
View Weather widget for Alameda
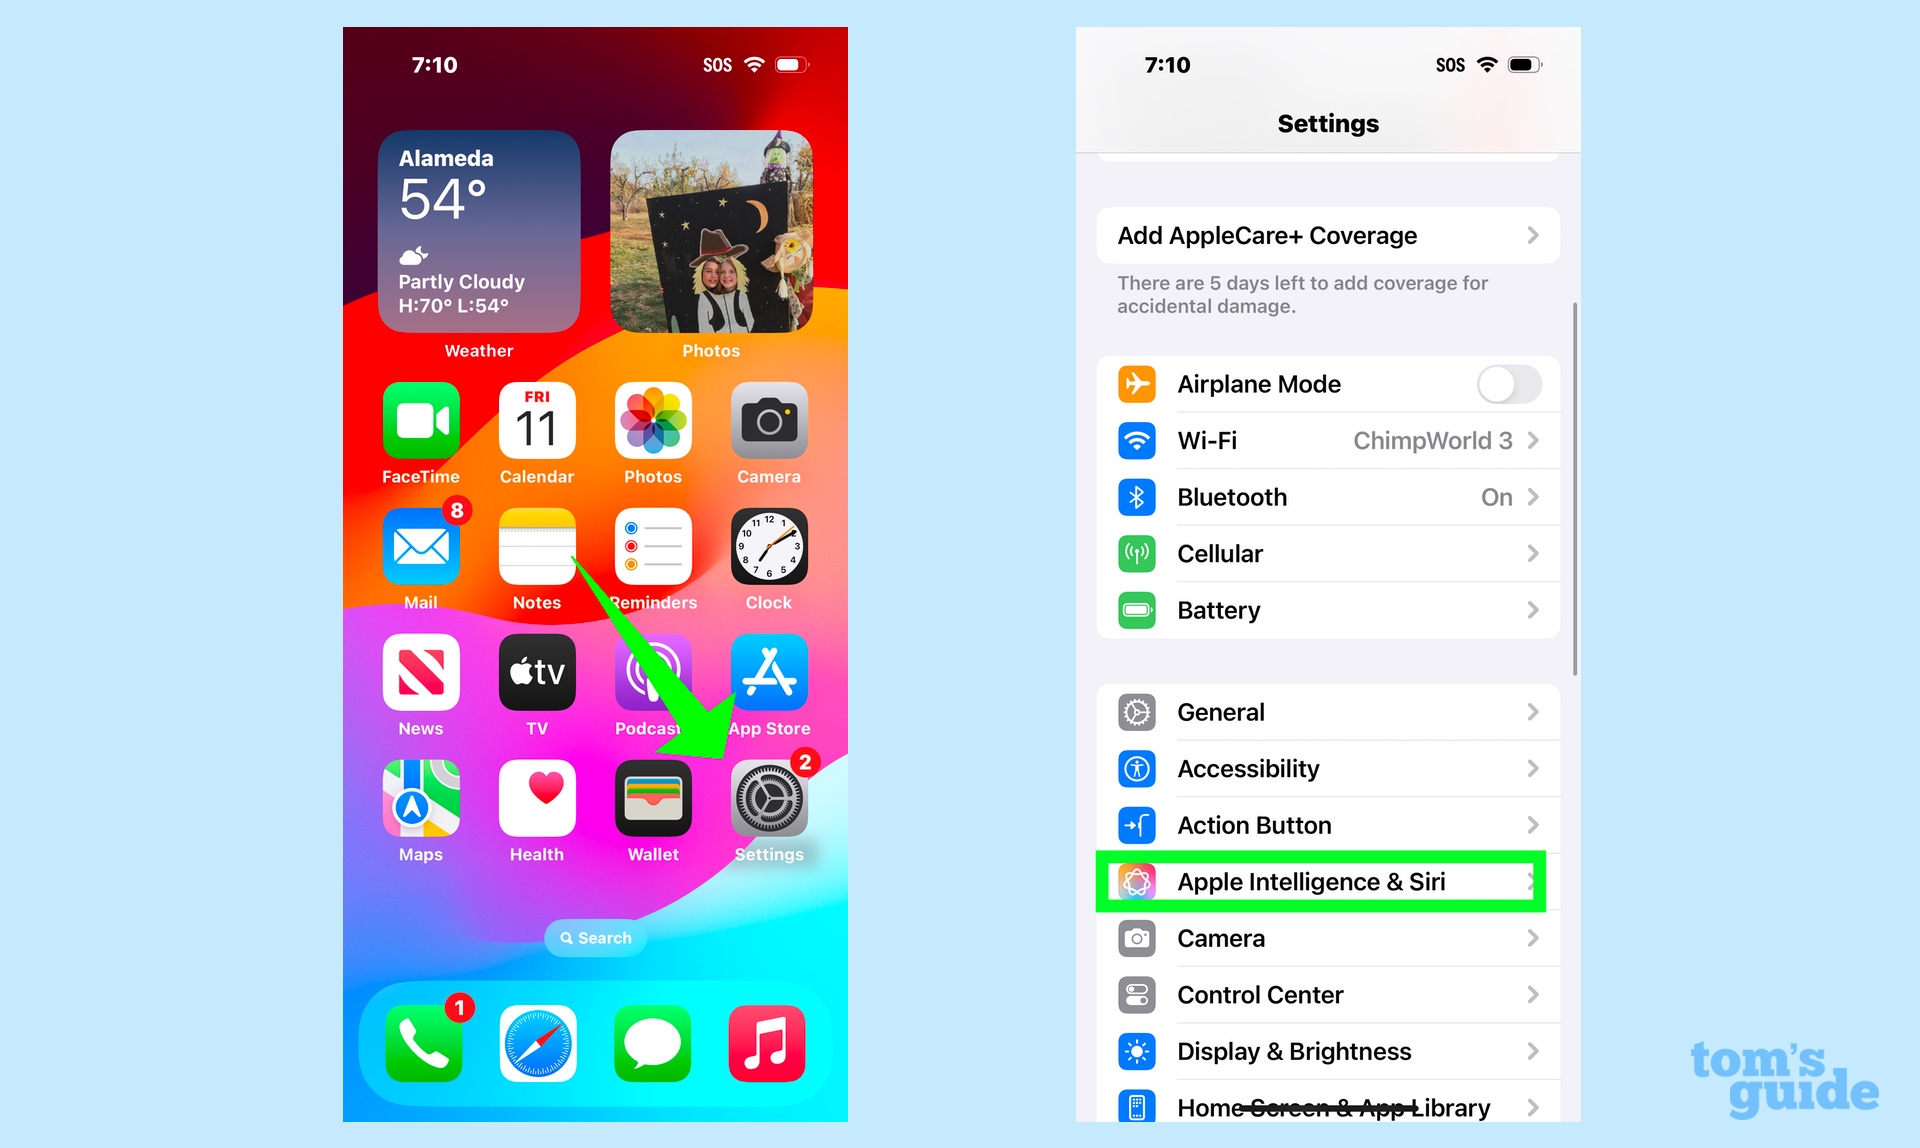pos(478,232)
